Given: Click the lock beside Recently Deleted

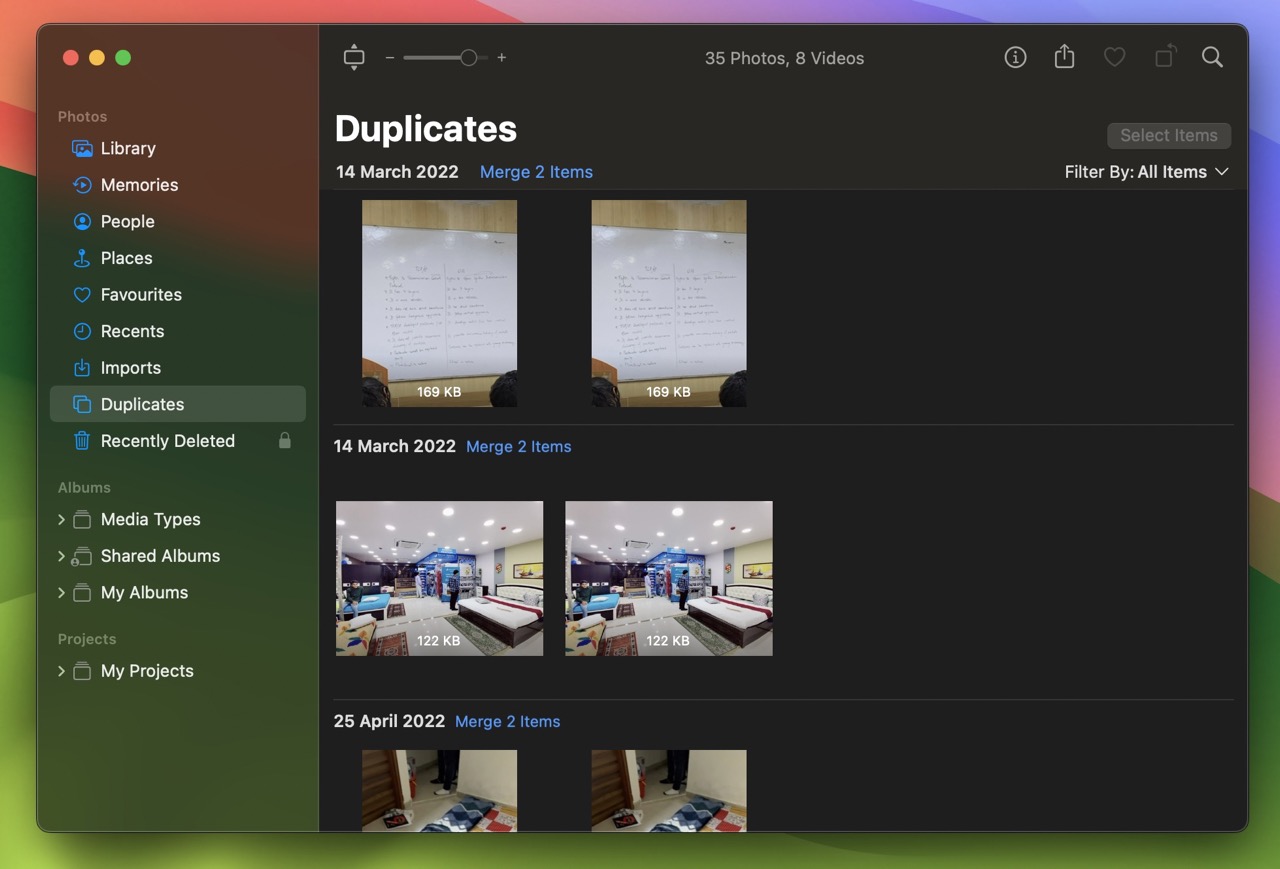Looking at the screenshot, I should (286, 440).
